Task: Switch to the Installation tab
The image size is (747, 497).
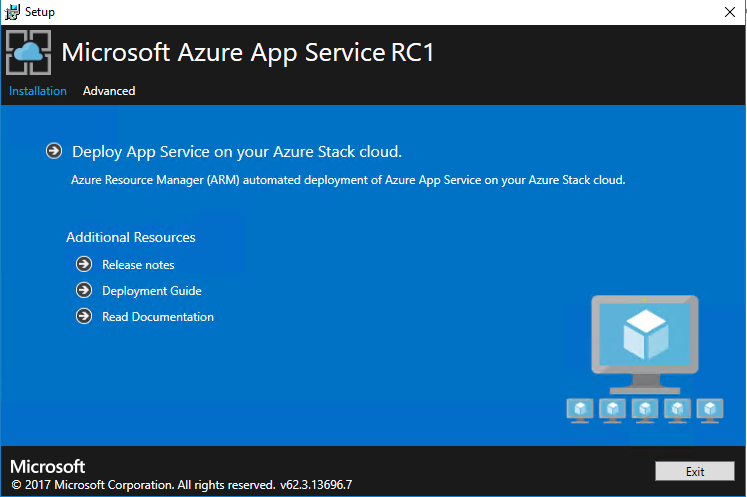Action: (x=38, y=91)
